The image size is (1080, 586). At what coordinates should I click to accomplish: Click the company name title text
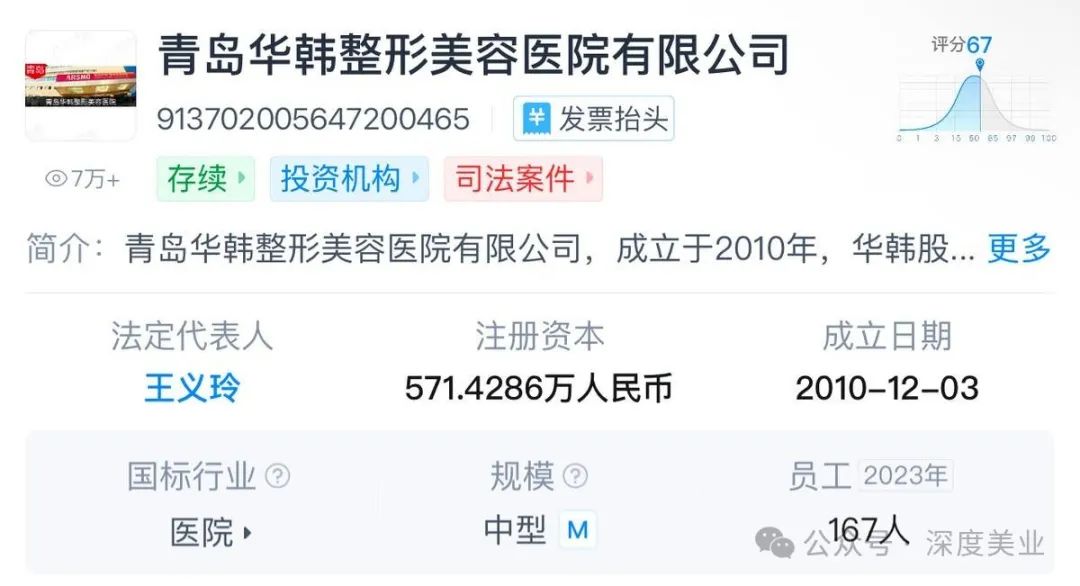[x=473, y=55]
